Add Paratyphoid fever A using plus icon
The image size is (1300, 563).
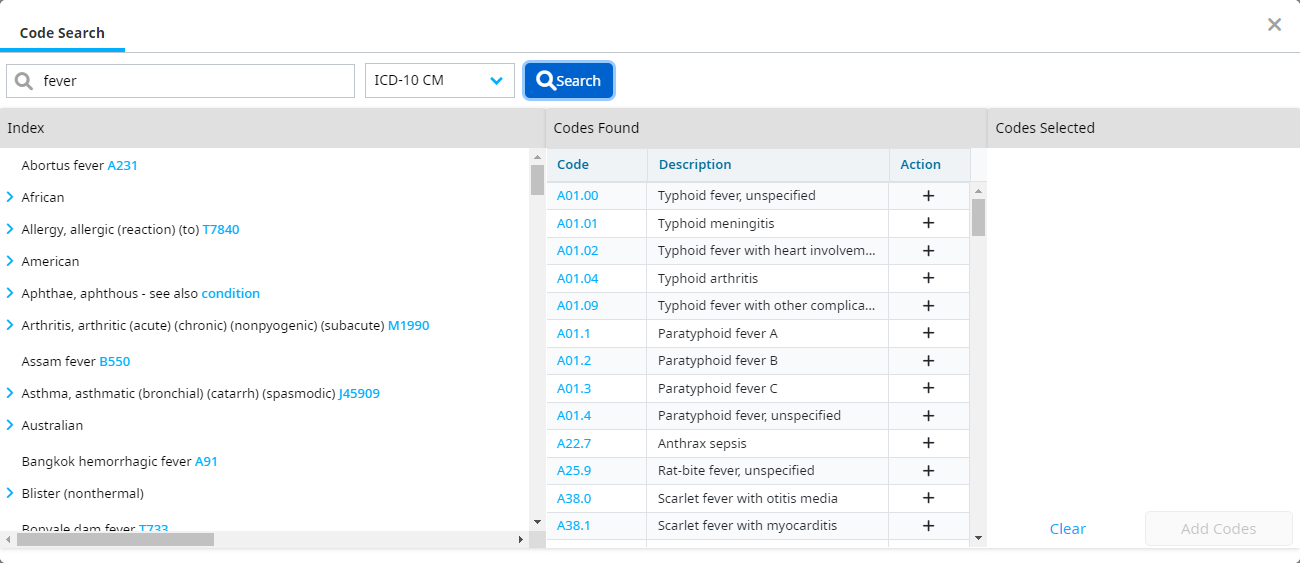pyautogui.click(x=928, y=333)
